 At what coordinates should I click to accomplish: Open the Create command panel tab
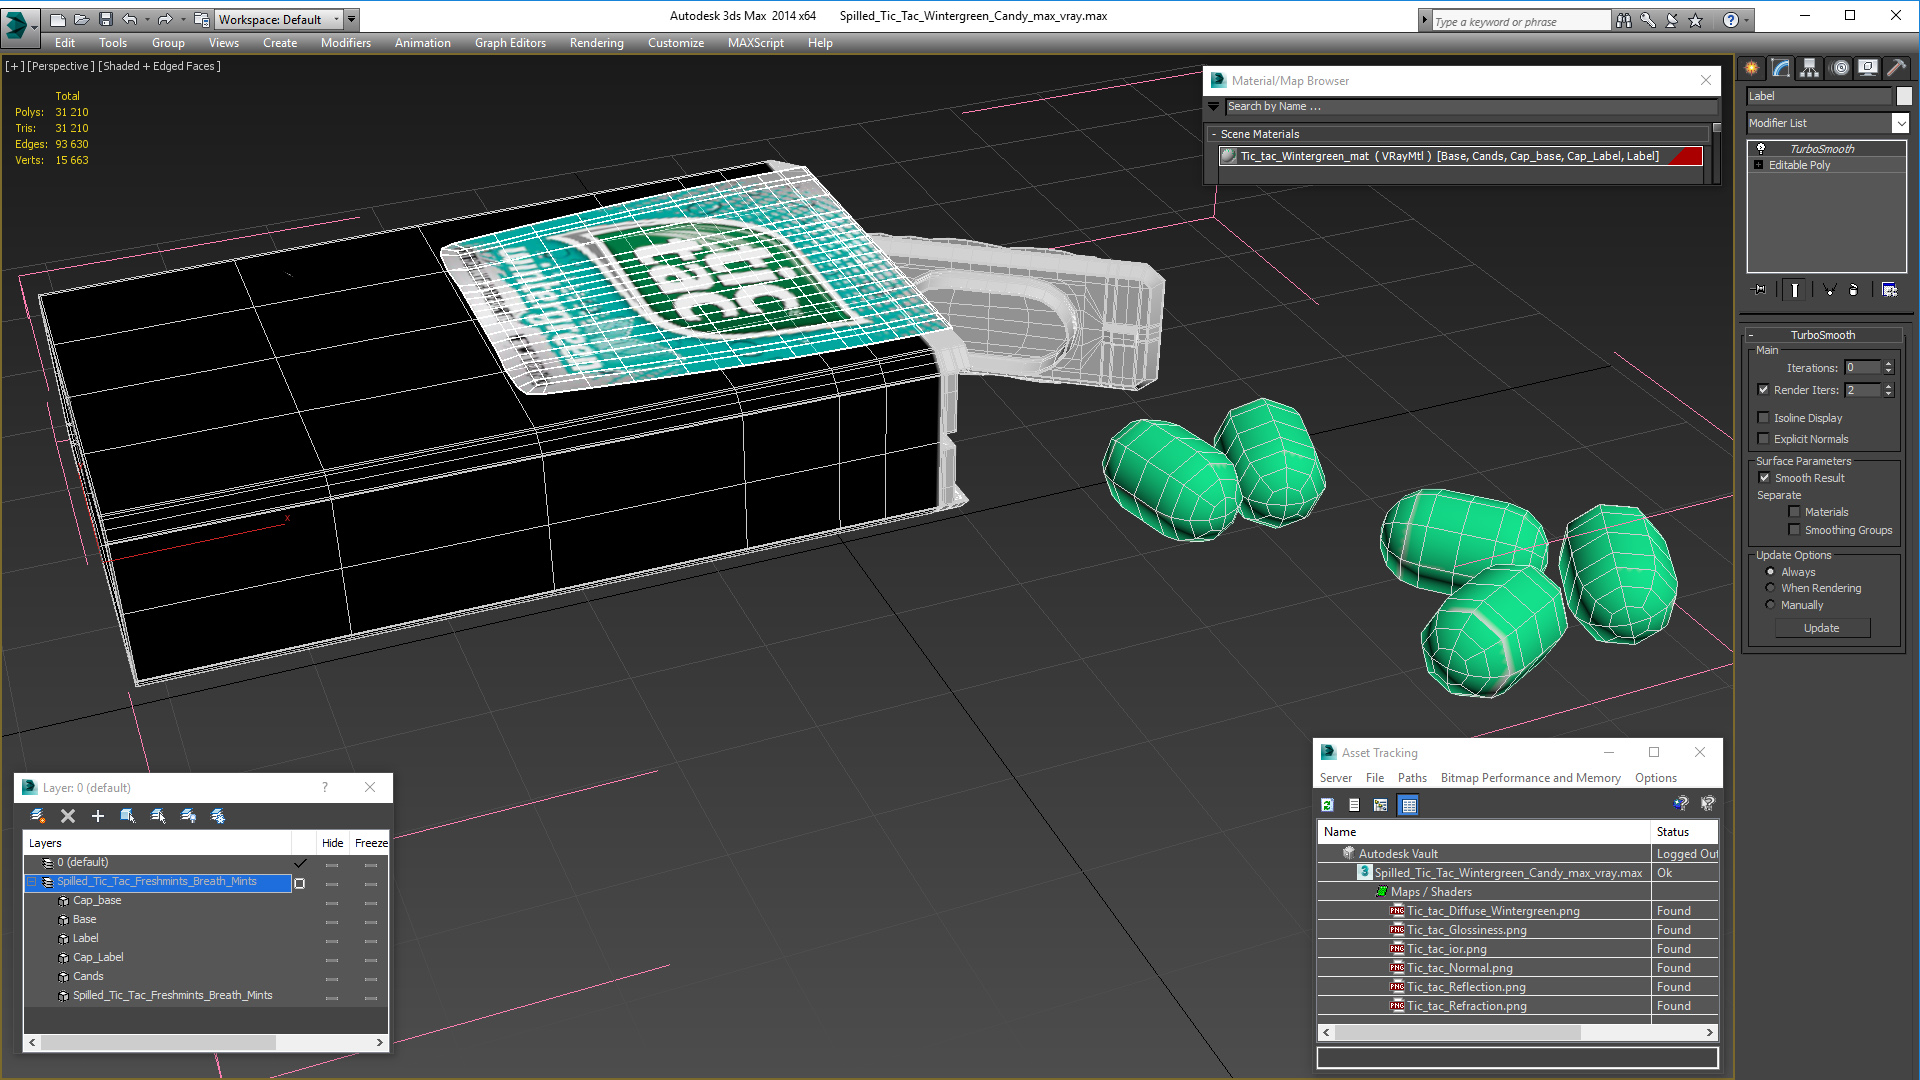[1752, 68]
